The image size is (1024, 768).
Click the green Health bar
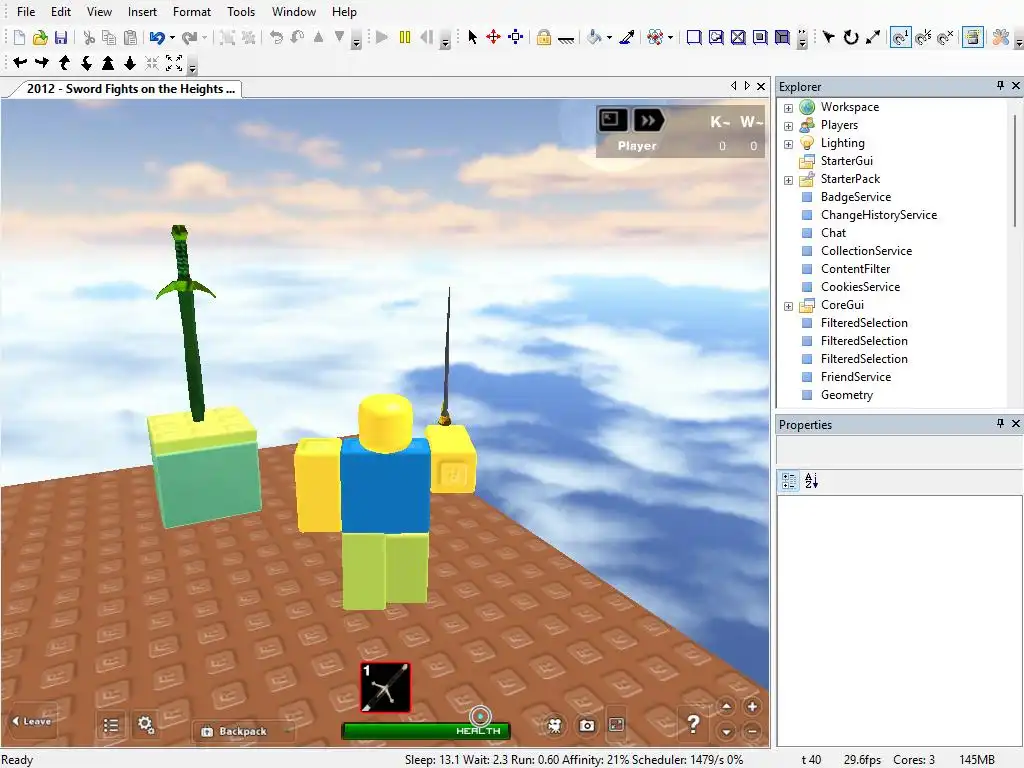tap(426, 731)
